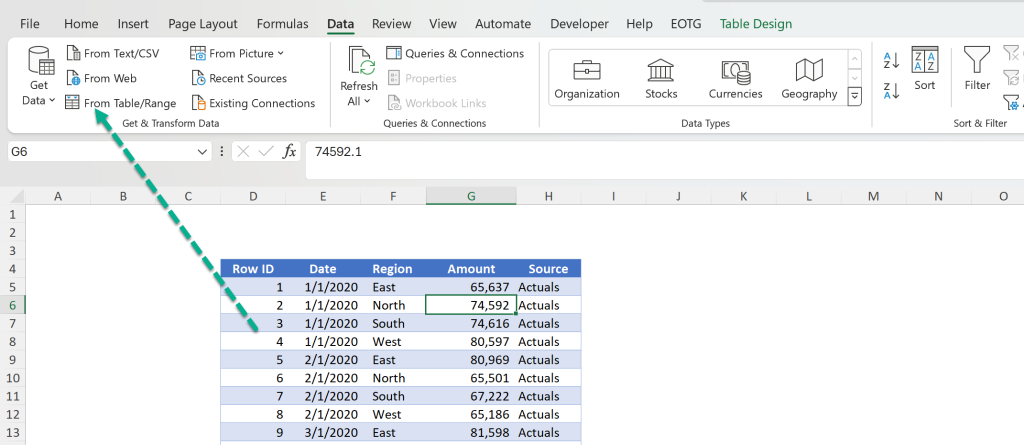Choose the Currencies data type

(736, 78)
